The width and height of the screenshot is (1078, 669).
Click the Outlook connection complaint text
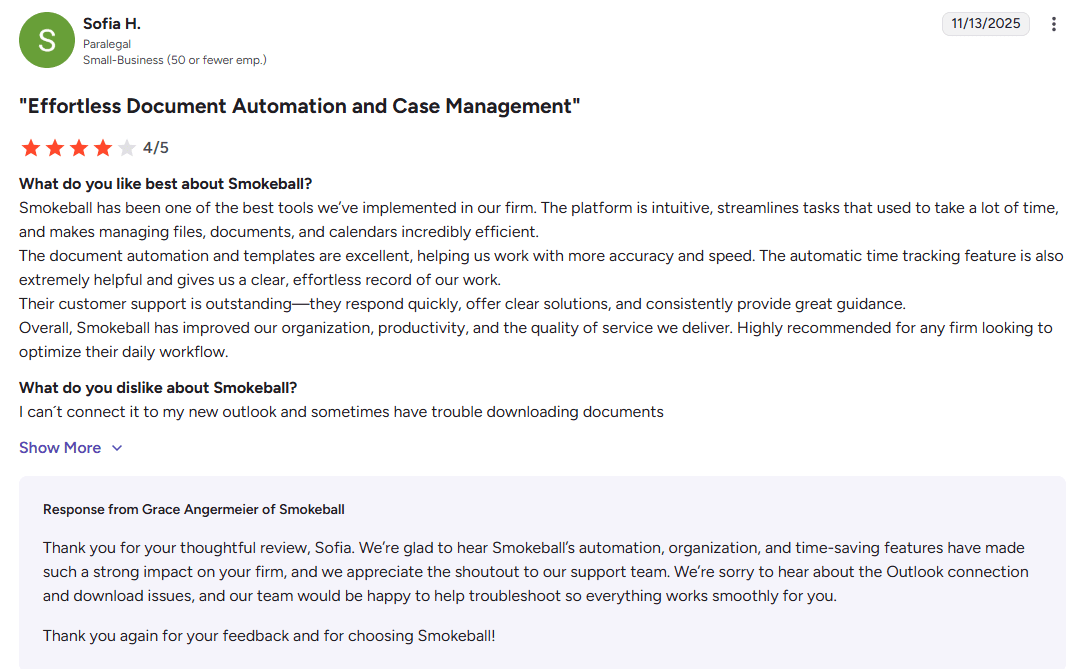pyautogui.click(x=341, y=412)
